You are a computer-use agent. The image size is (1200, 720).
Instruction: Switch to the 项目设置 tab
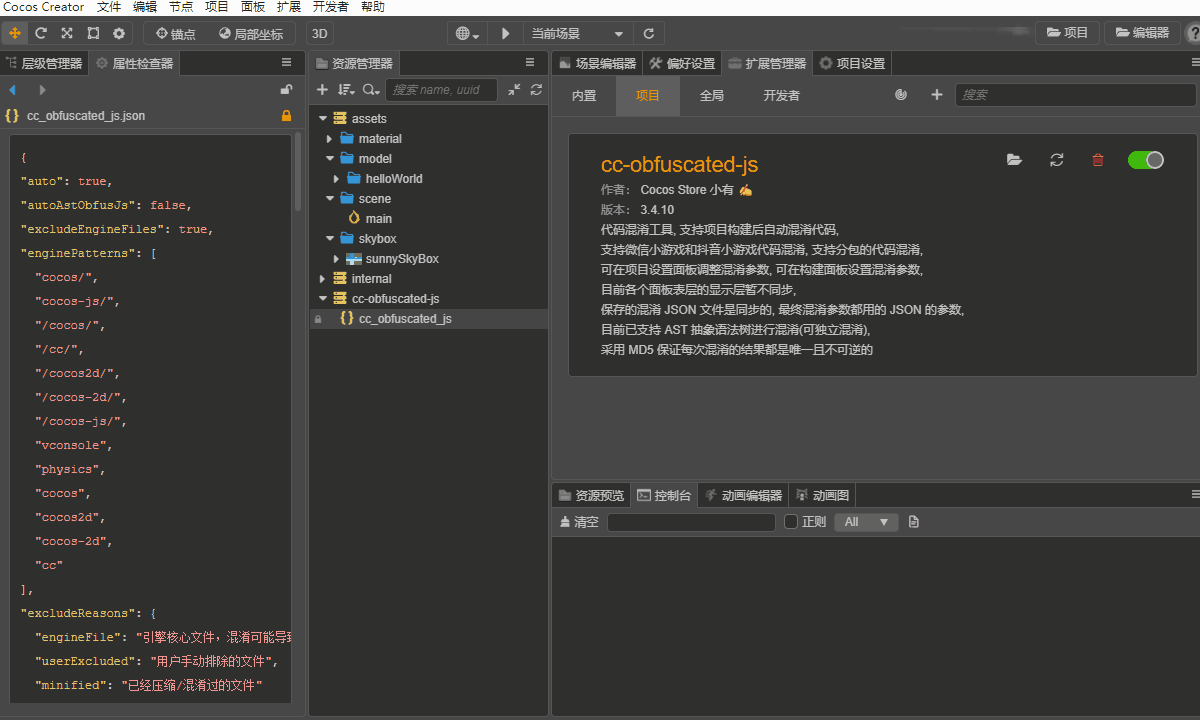(x=852, y=63)
